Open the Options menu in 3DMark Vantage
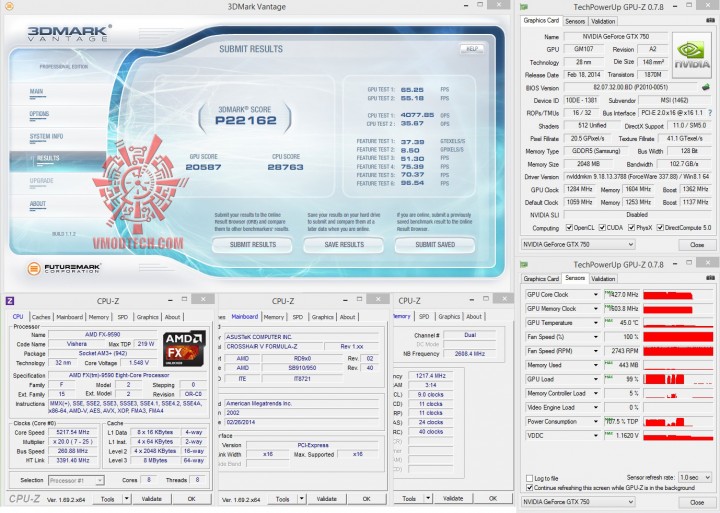The width and height of the screenshot is (720, 513). coord(39,114)
